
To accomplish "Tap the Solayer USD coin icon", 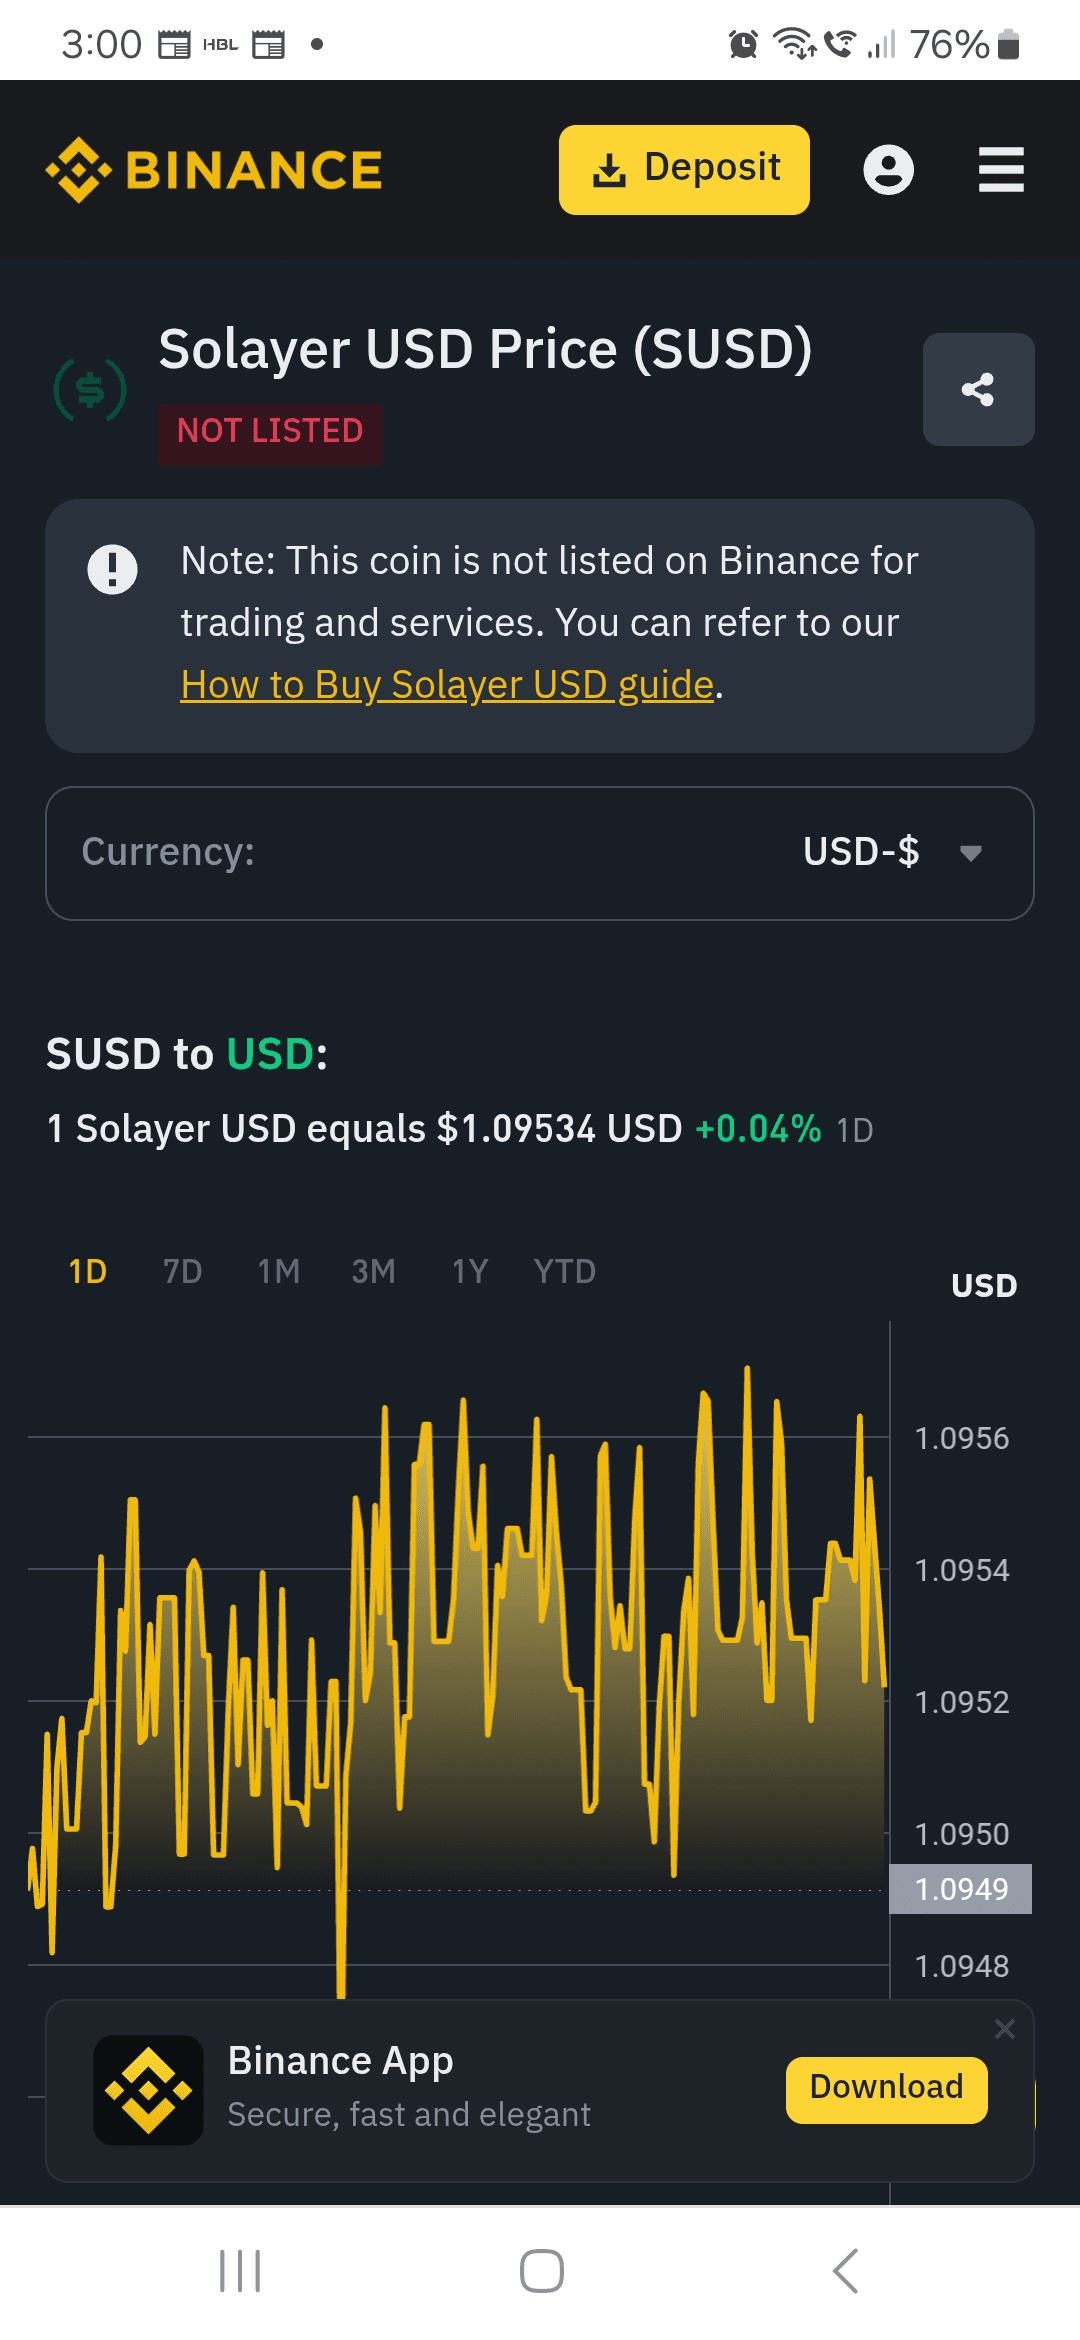I will (90, 390).
